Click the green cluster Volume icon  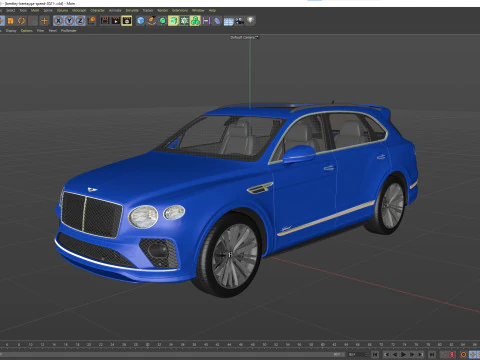[x=195, y=21]
